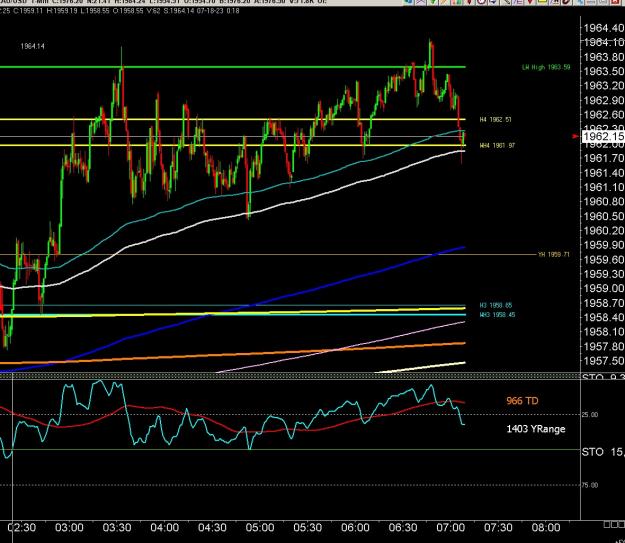The width and height of the screenshot is (625, 543).
Task: Click the 1957.80 price axis value
Action: pyautogui.click(x=604, y=347)
